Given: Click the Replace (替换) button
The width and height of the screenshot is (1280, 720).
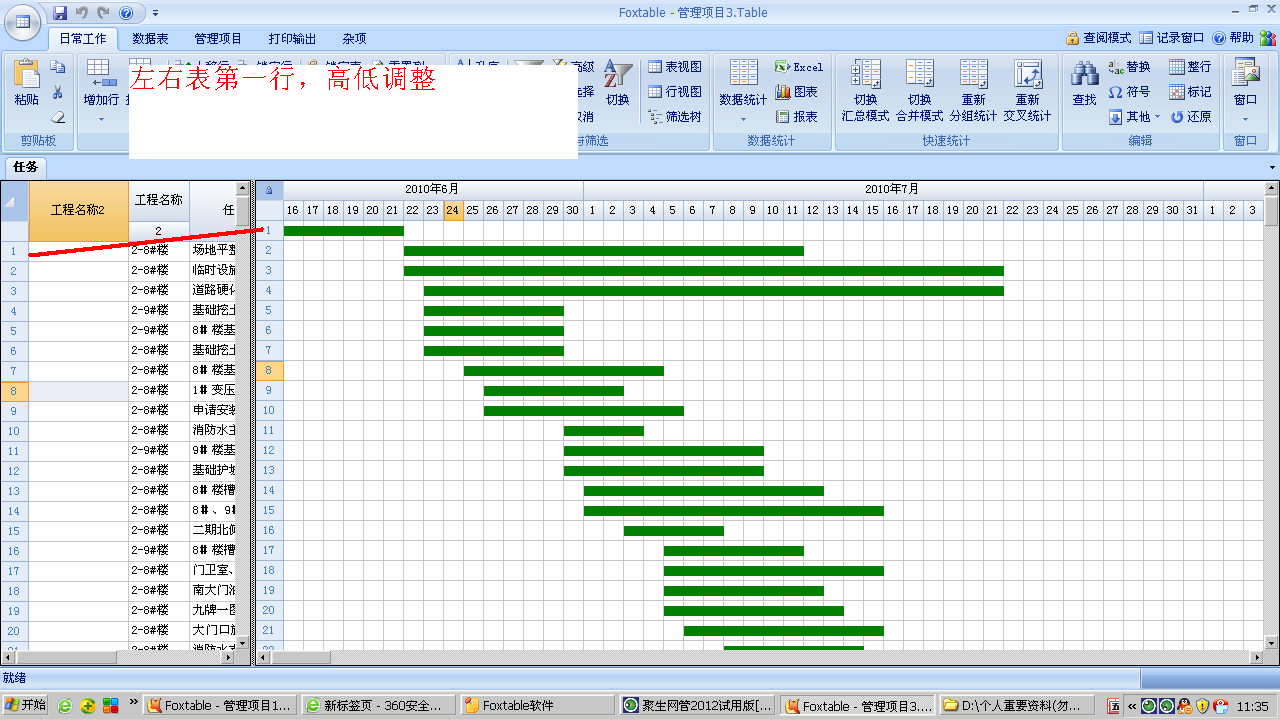Looking at the screenshot, I should [1129, 67].
